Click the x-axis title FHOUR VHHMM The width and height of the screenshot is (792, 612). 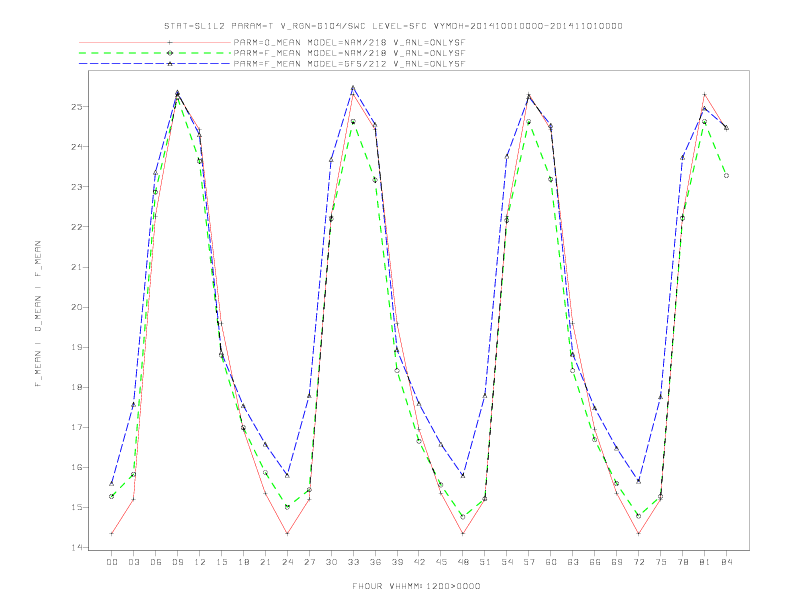(x=416, y=586)
